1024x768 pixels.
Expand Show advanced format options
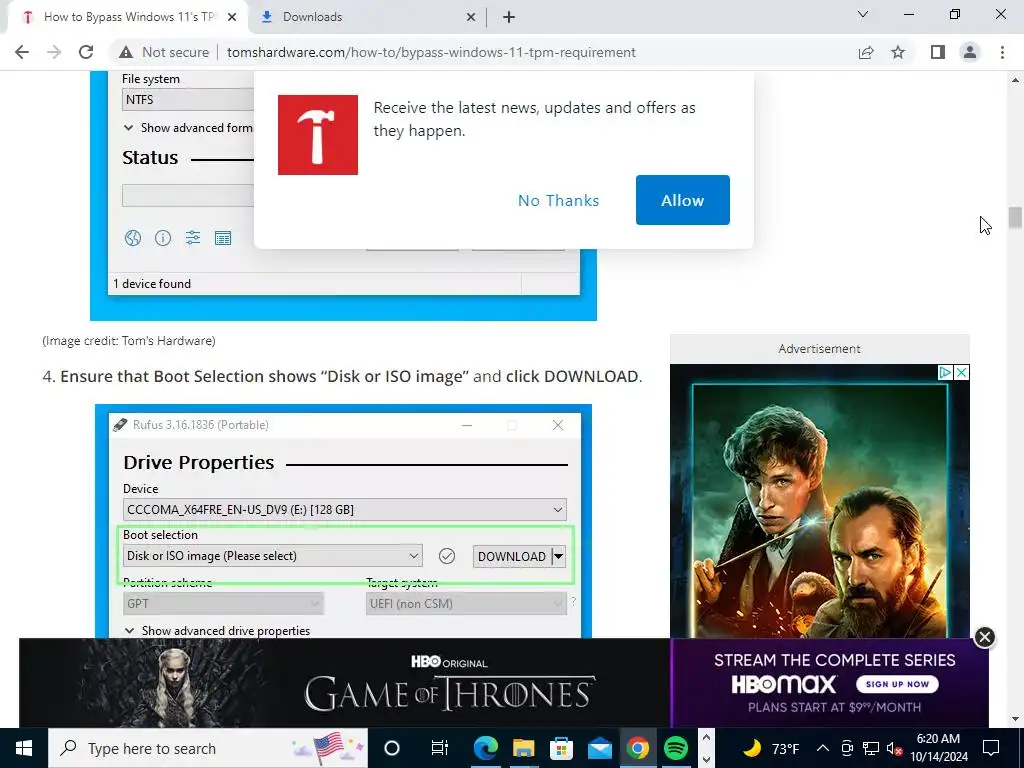pos(188,128)
